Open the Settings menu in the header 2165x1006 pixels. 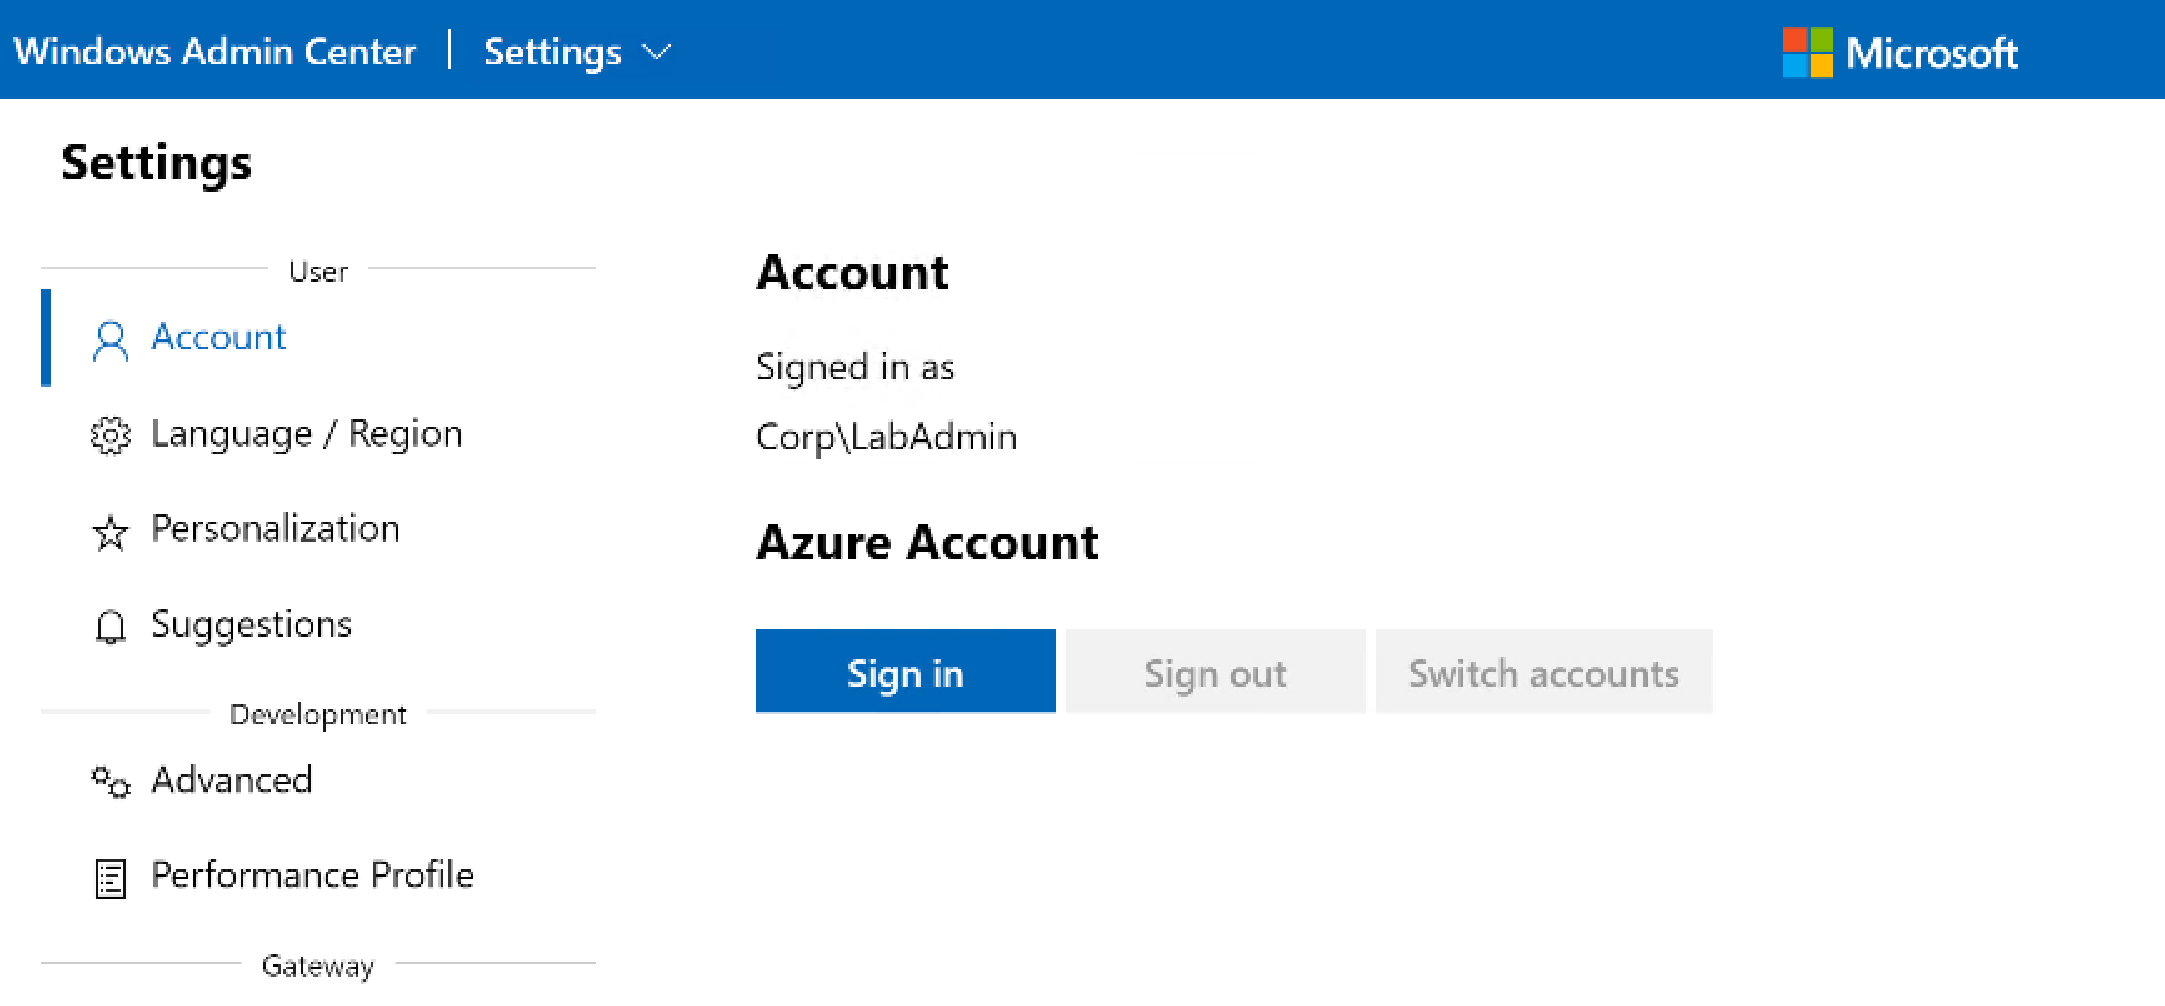point(553,52)
